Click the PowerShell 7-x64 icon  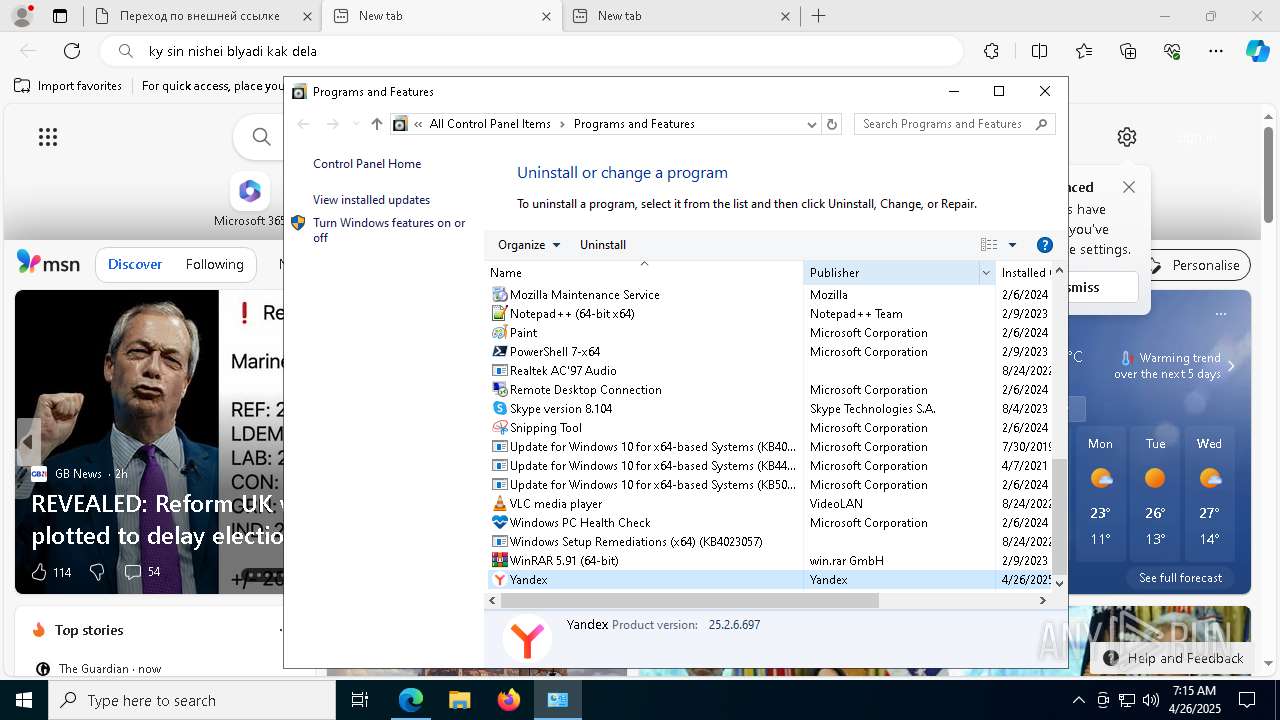[x=500, y=352]
